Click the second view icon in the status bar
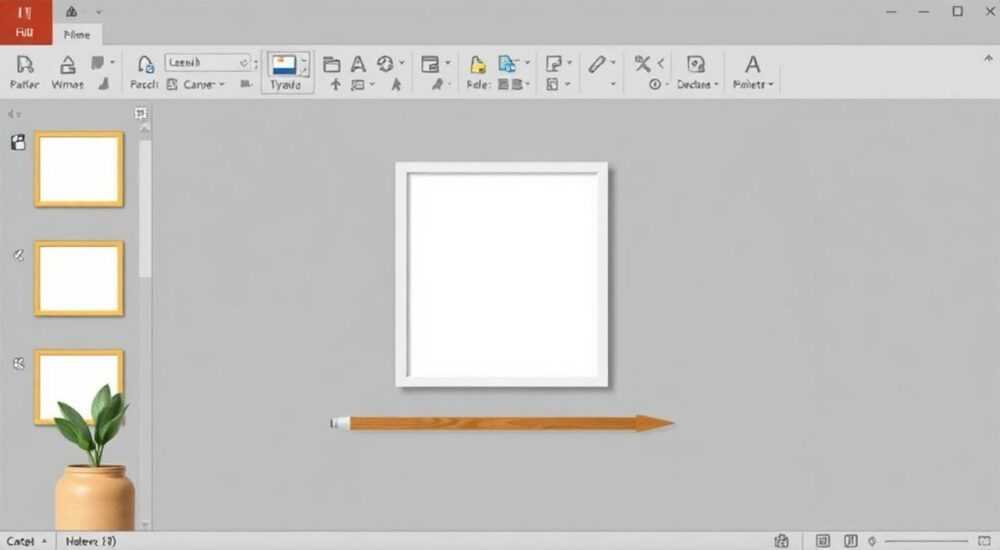Screen dimensions: 1000x550 [x=851, y=541]
